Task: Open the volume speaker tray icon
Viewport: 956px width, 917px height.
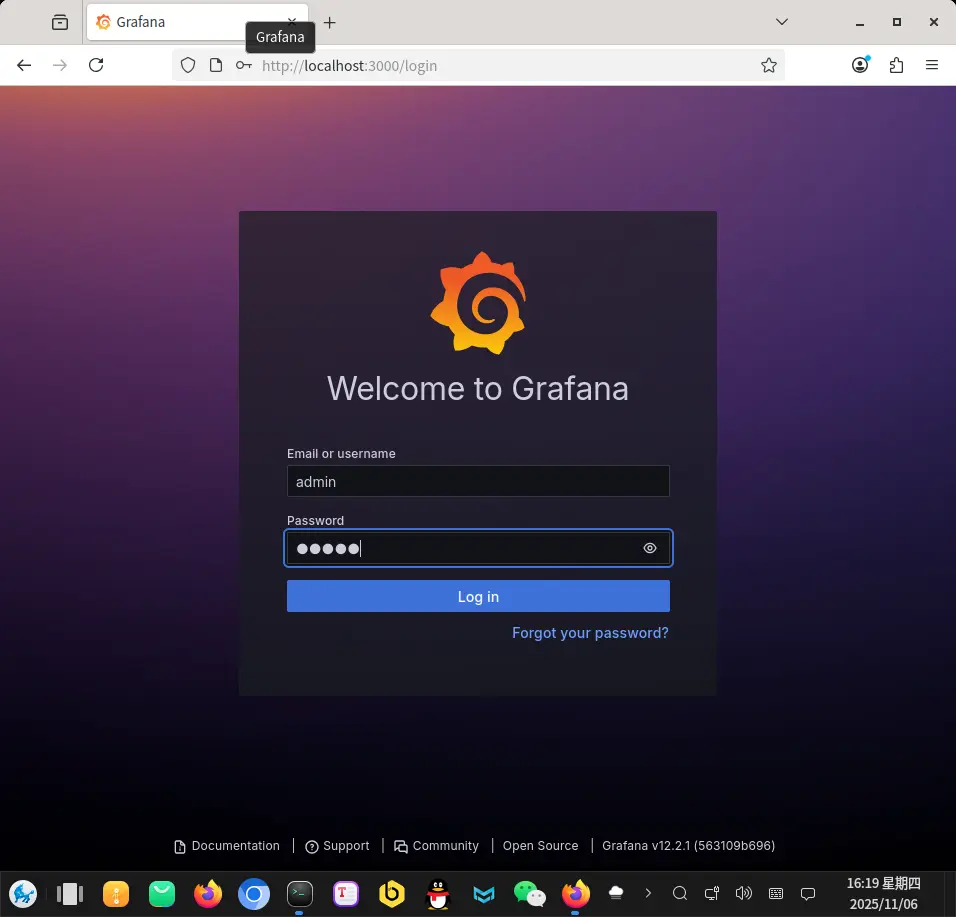Action: [x=743, y=894]
